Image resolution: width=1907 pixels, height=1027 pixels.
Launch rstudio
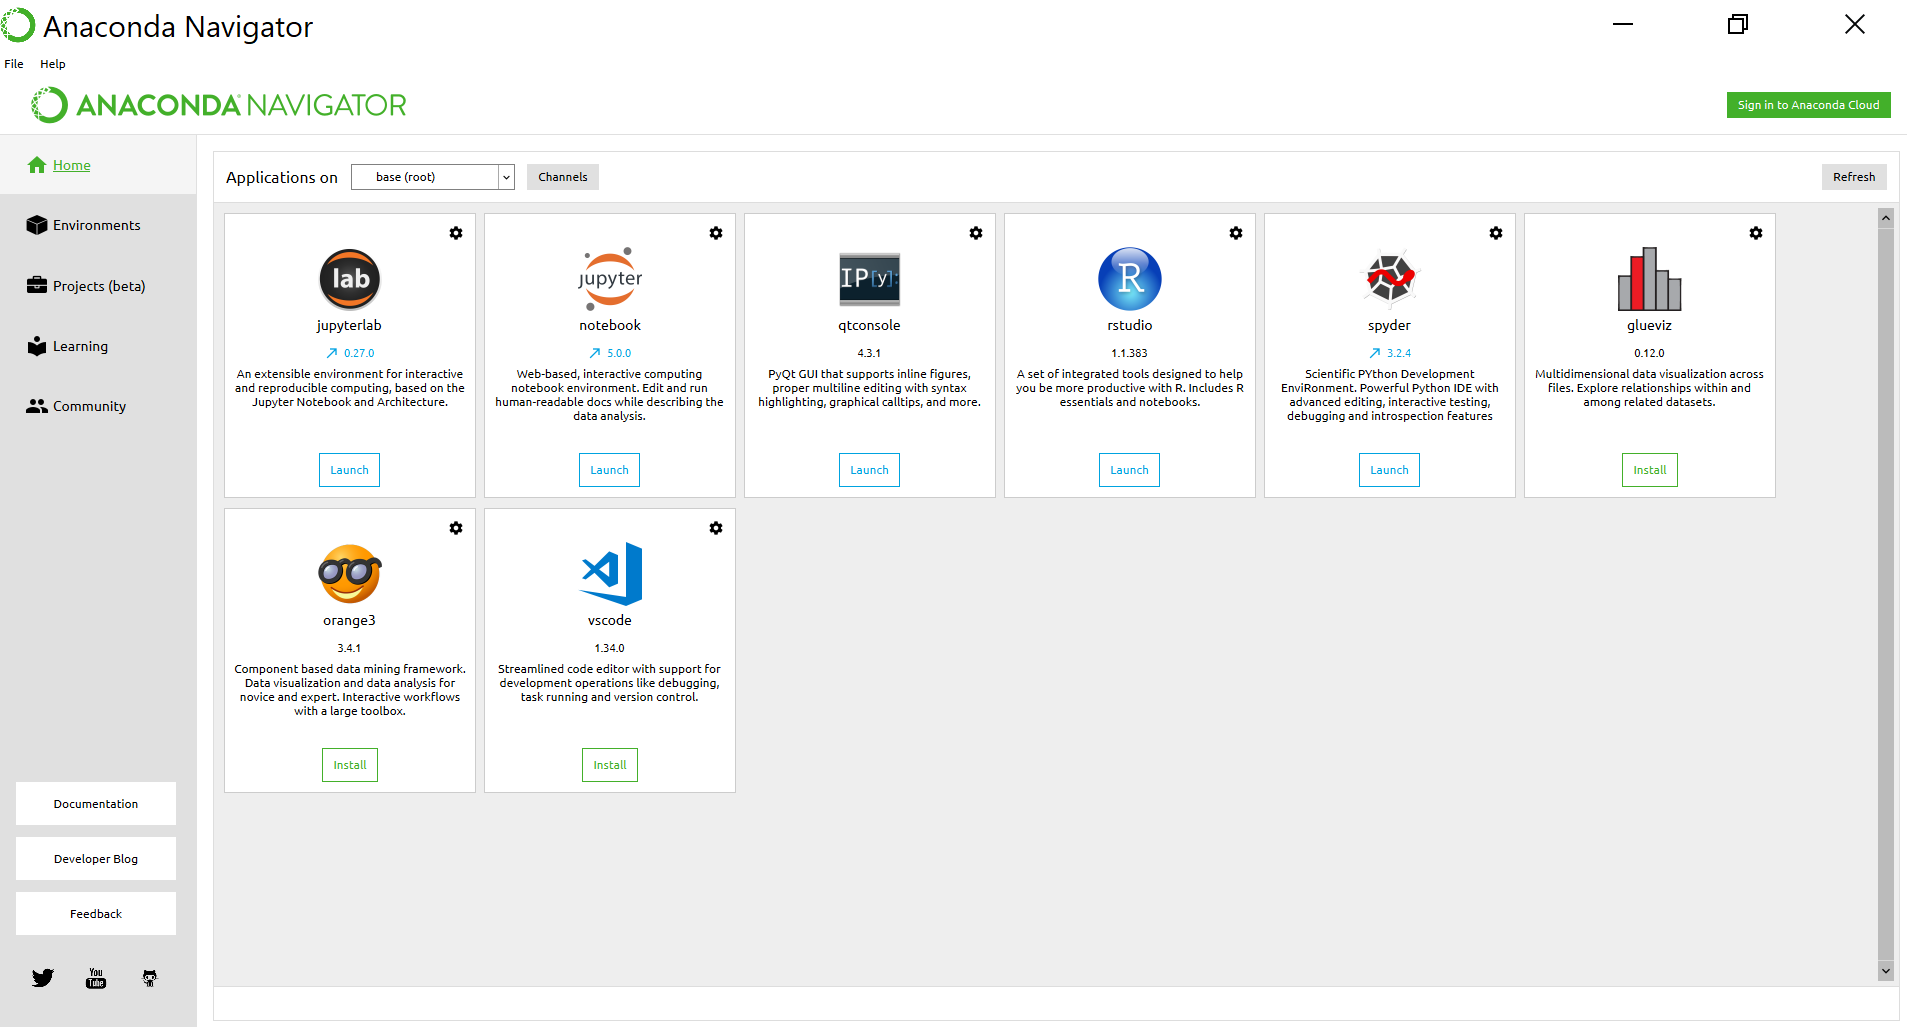[1130, 470]
